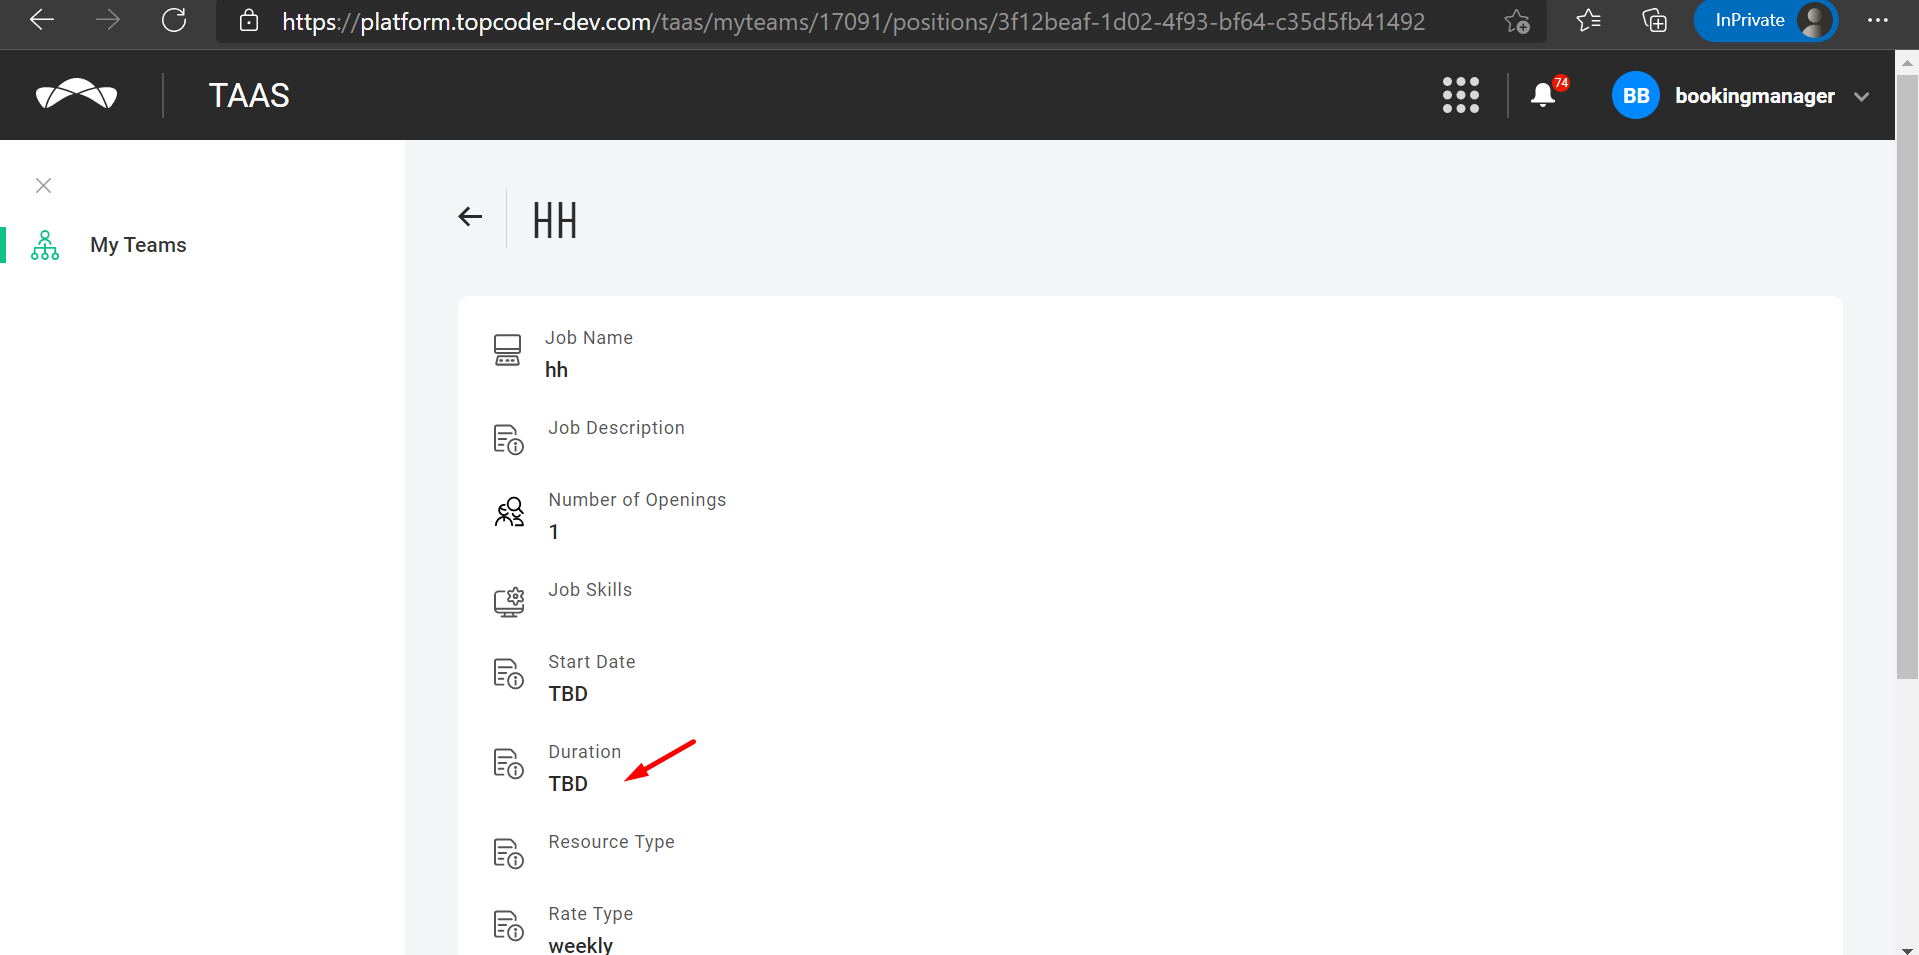Select the Start Date value TBD
The width and height of the screenshot is (1919, 955).
click(568, 694)
